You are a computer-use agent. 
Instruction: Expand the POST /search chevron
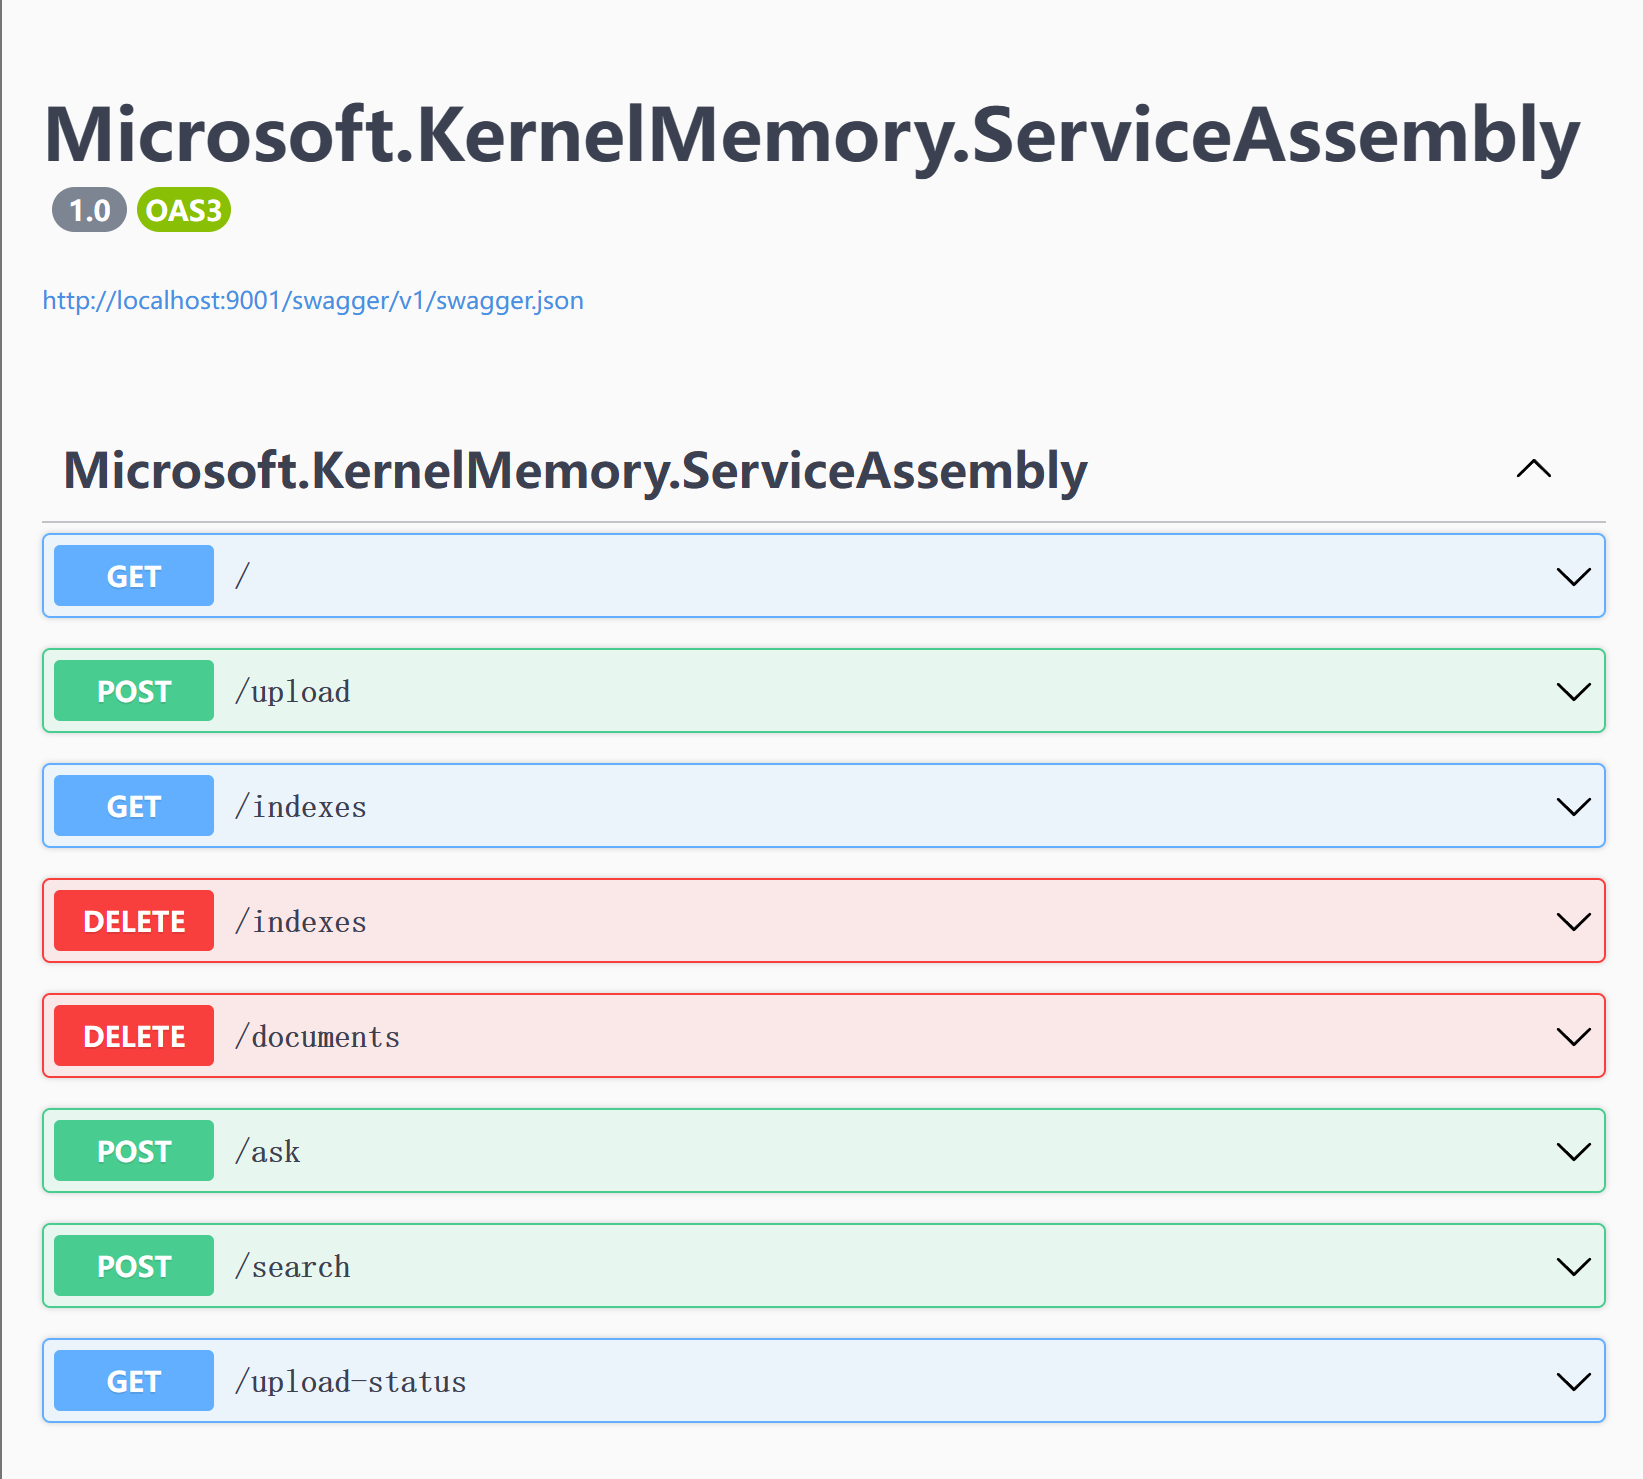tap(1573, 1267)
